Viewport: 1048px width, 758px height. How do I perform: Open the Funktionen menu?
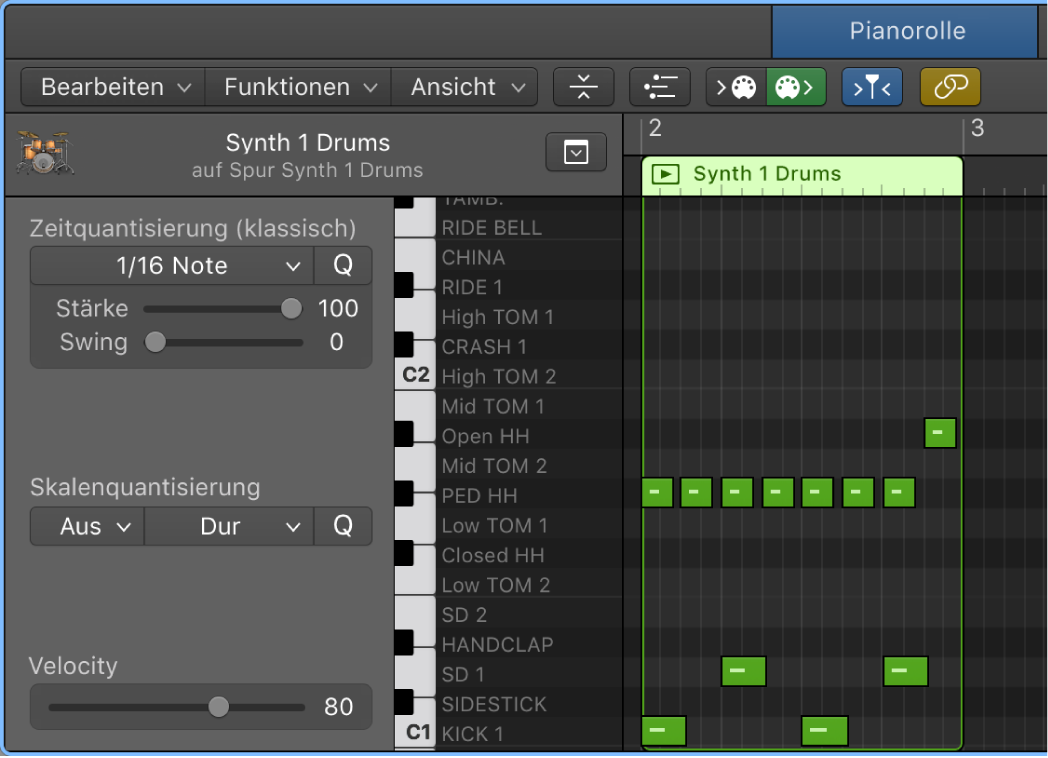click(x=298, y=87)
